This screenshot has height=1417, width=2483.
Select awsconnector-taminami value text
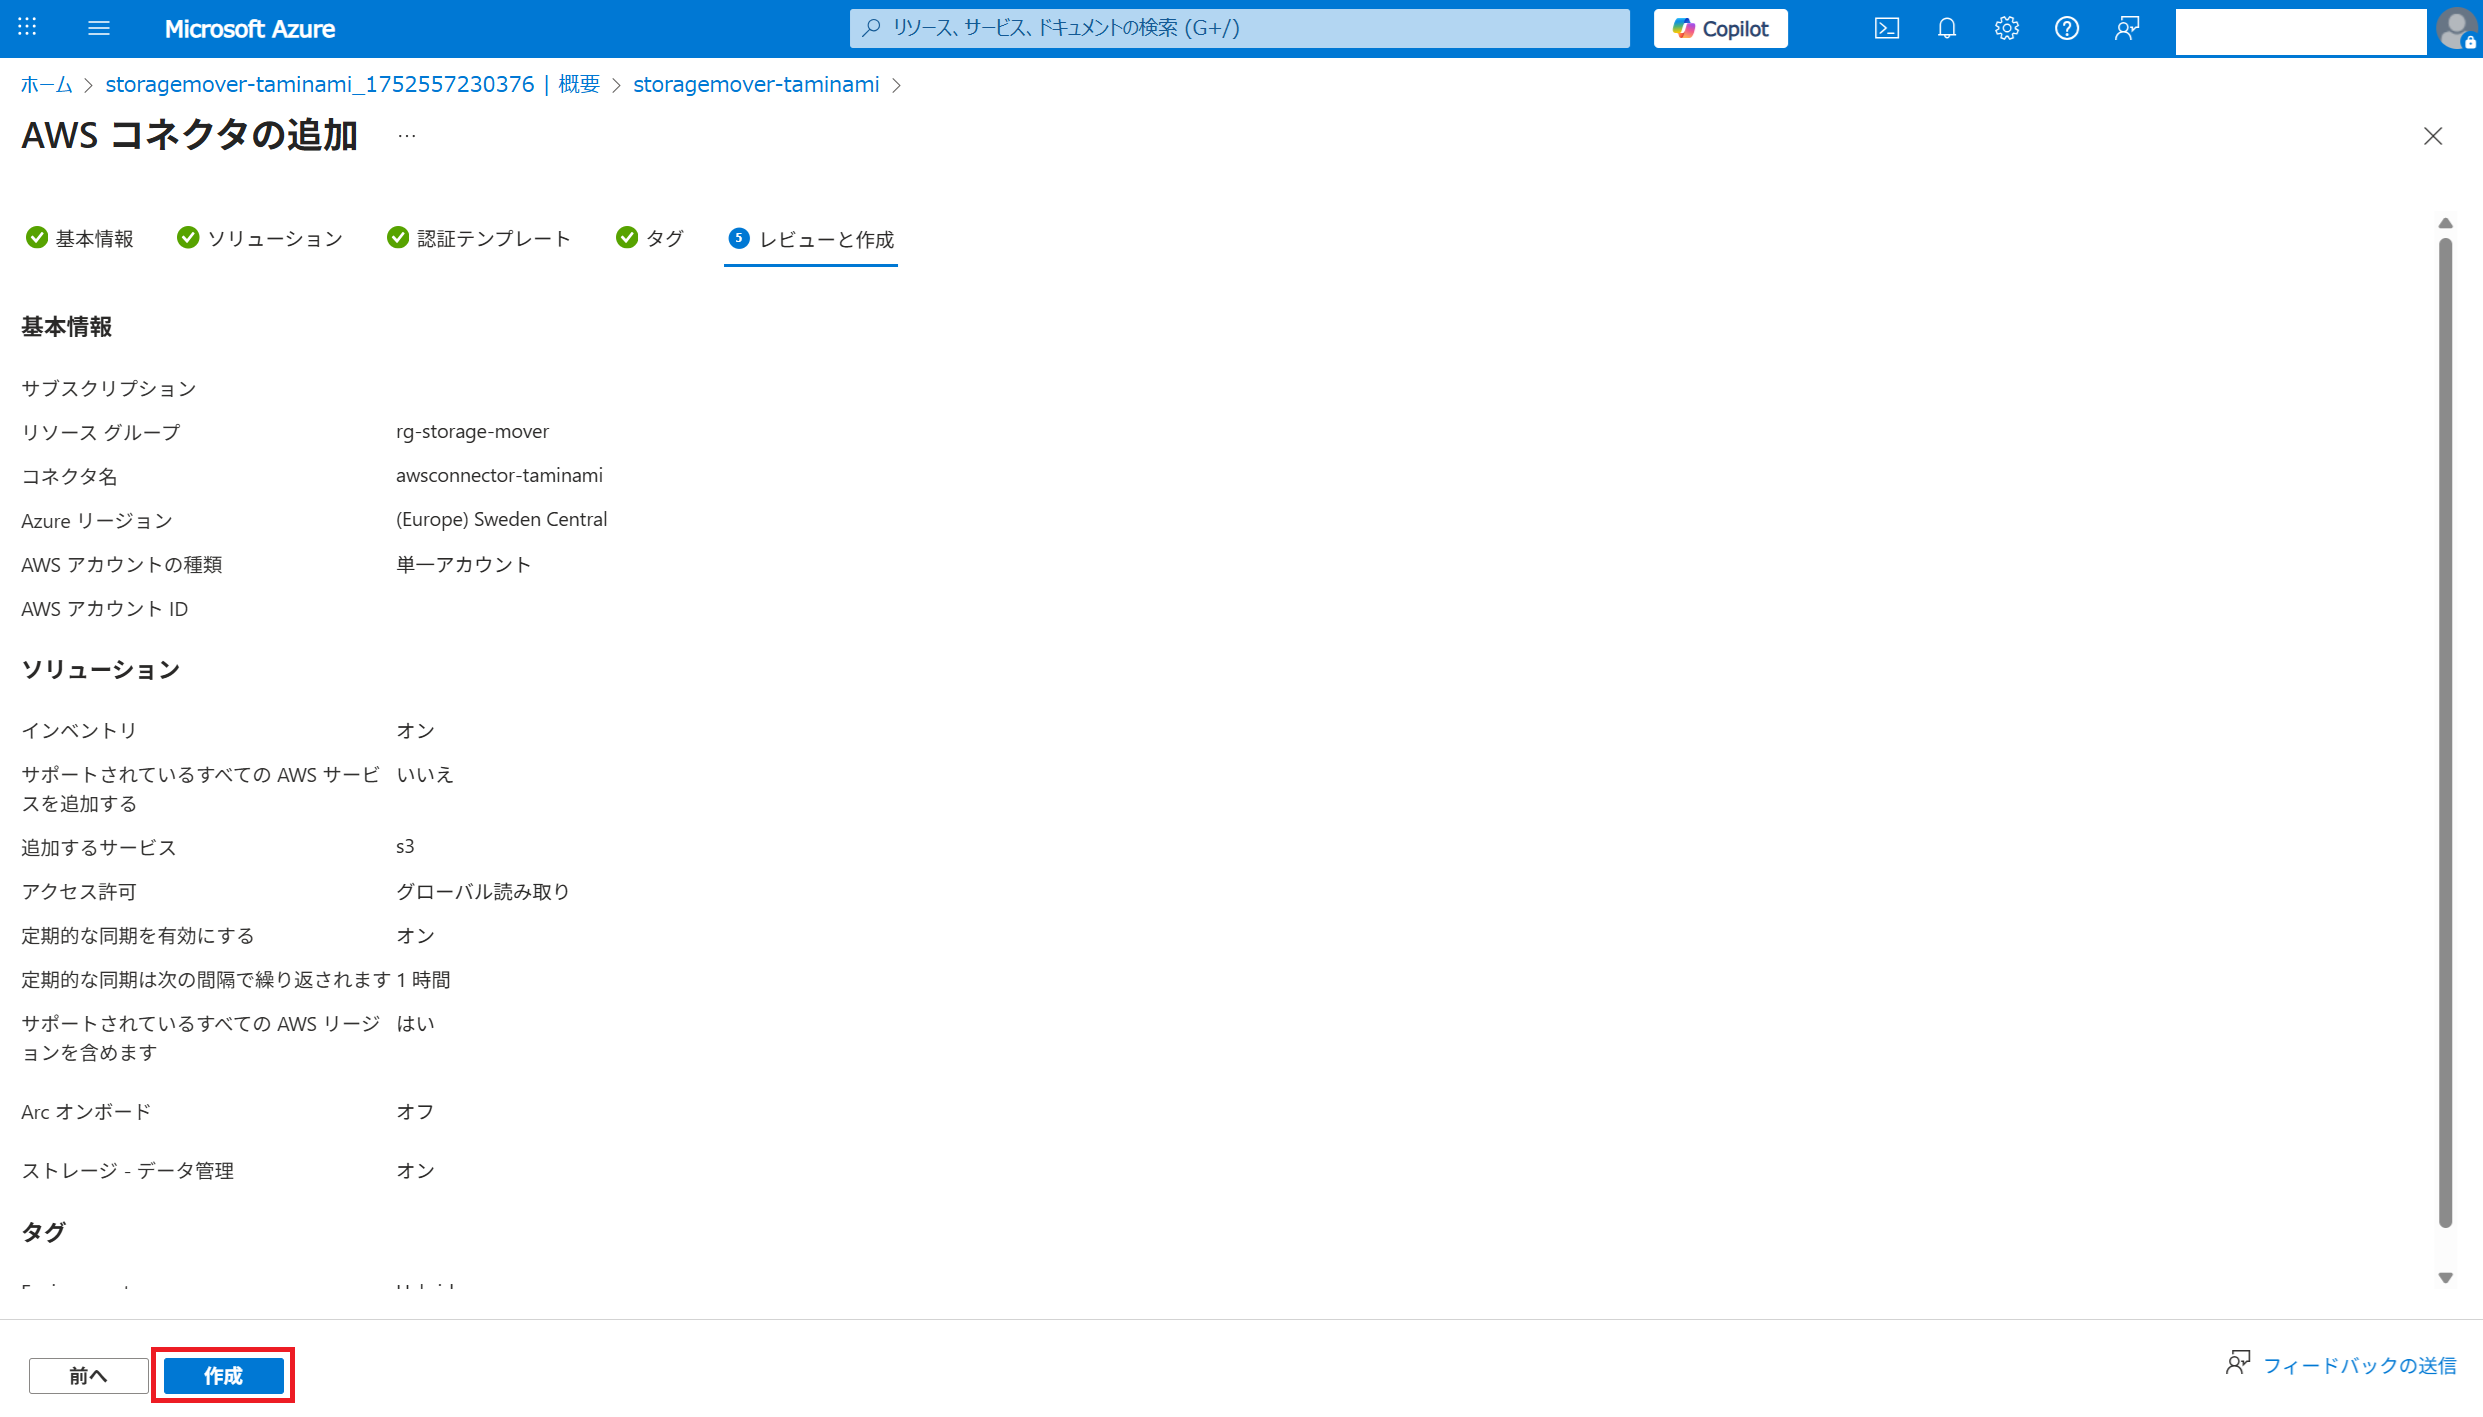[x=499, y=475]
